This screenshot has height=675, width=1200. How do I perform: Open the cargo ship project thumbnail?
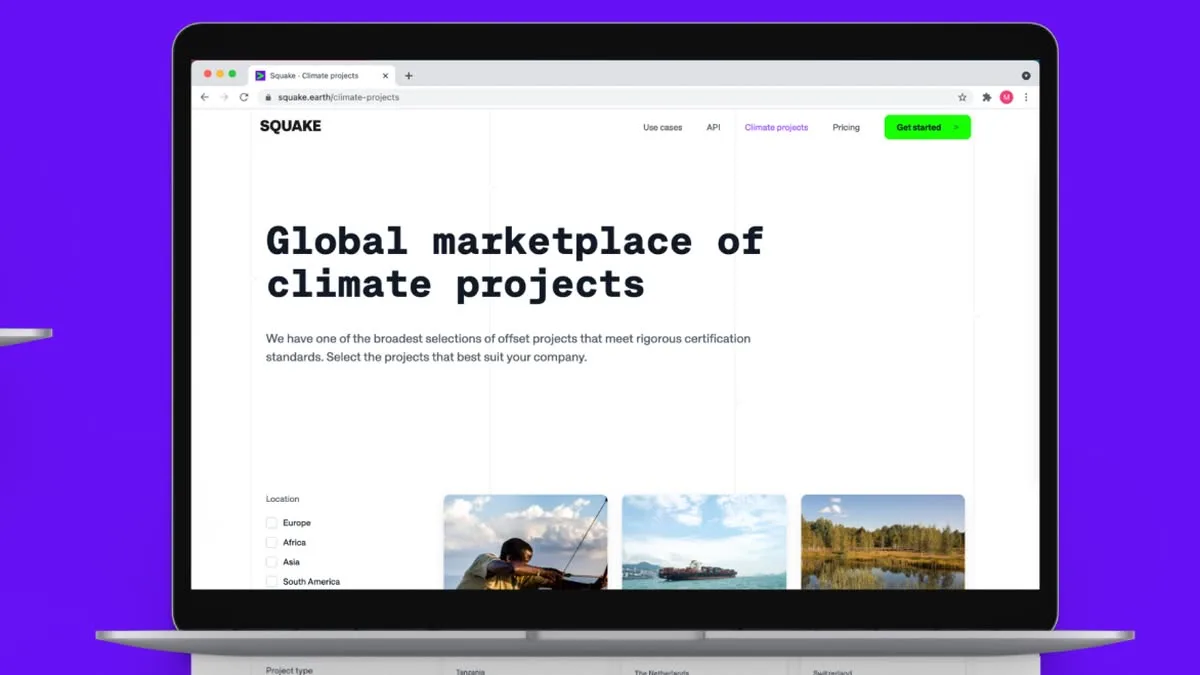[x=704, y=542]
